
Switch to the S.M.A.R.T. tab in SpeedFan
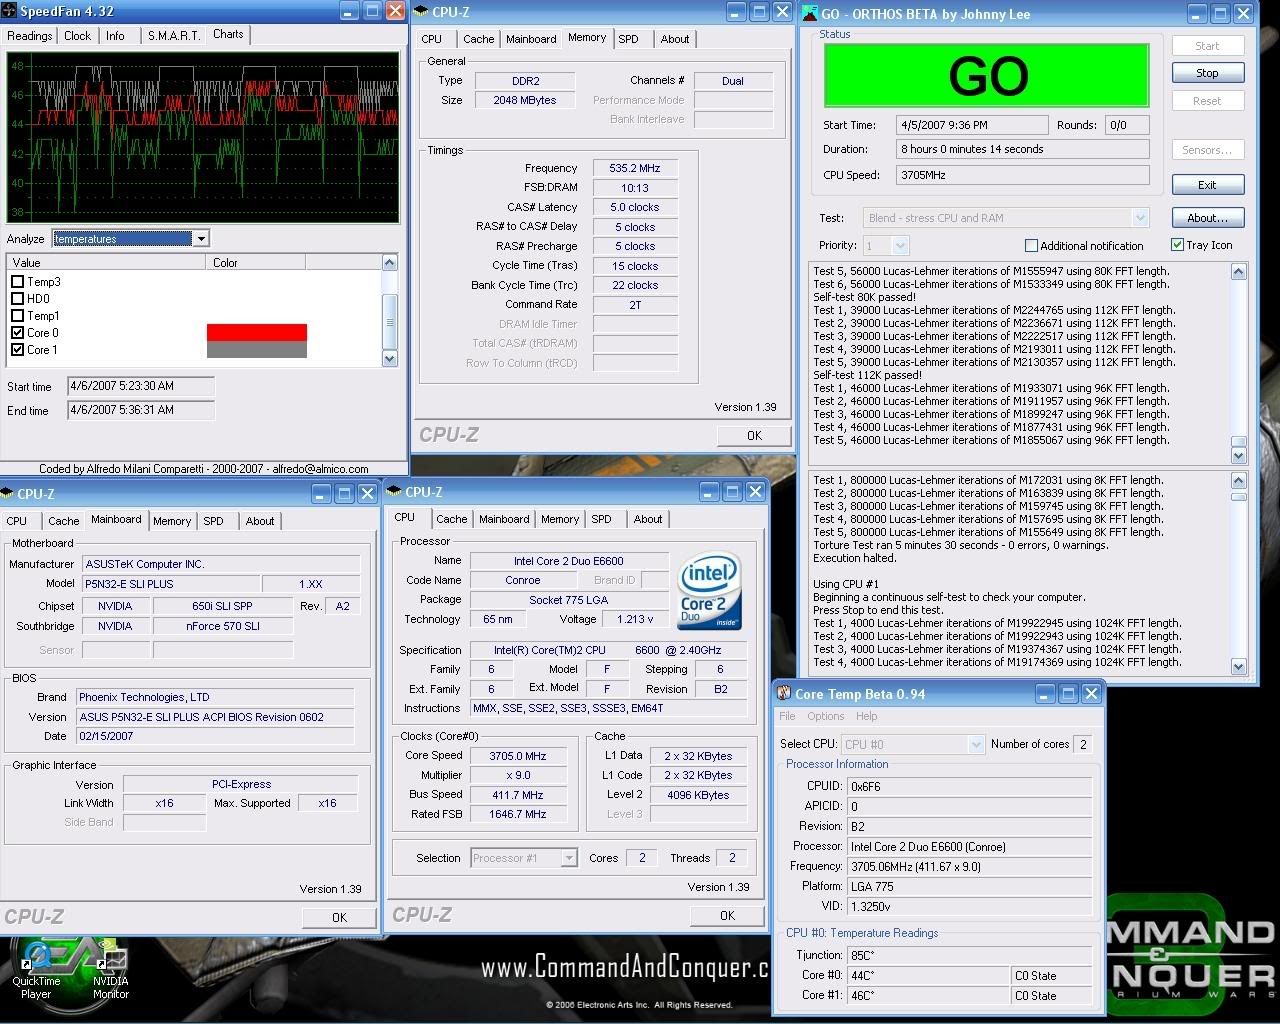pyautogui.click(x=173, y=36)
